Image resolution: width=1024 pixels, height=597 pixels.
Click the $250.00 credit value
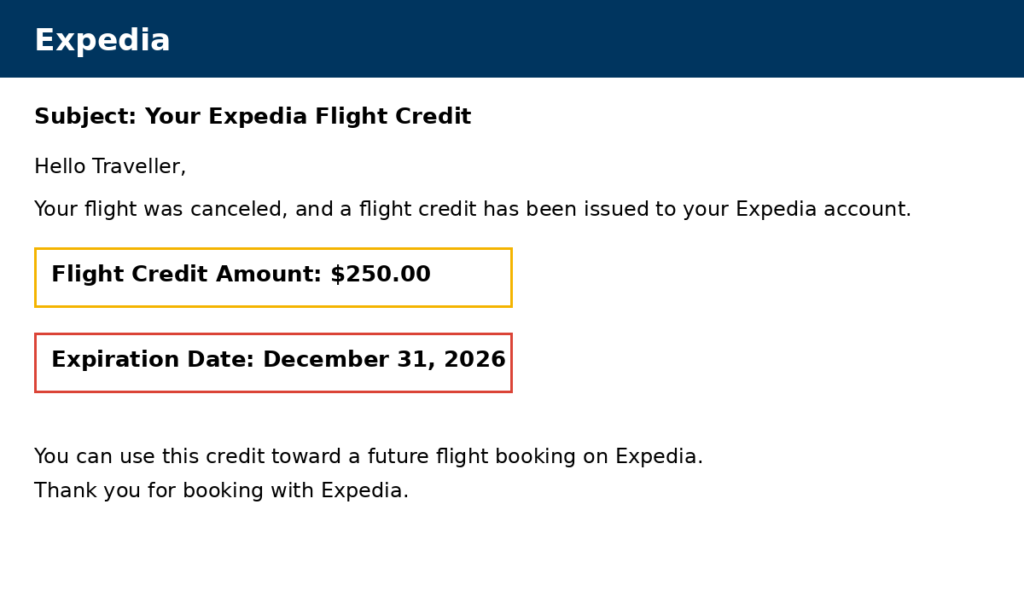pos(380,274)
